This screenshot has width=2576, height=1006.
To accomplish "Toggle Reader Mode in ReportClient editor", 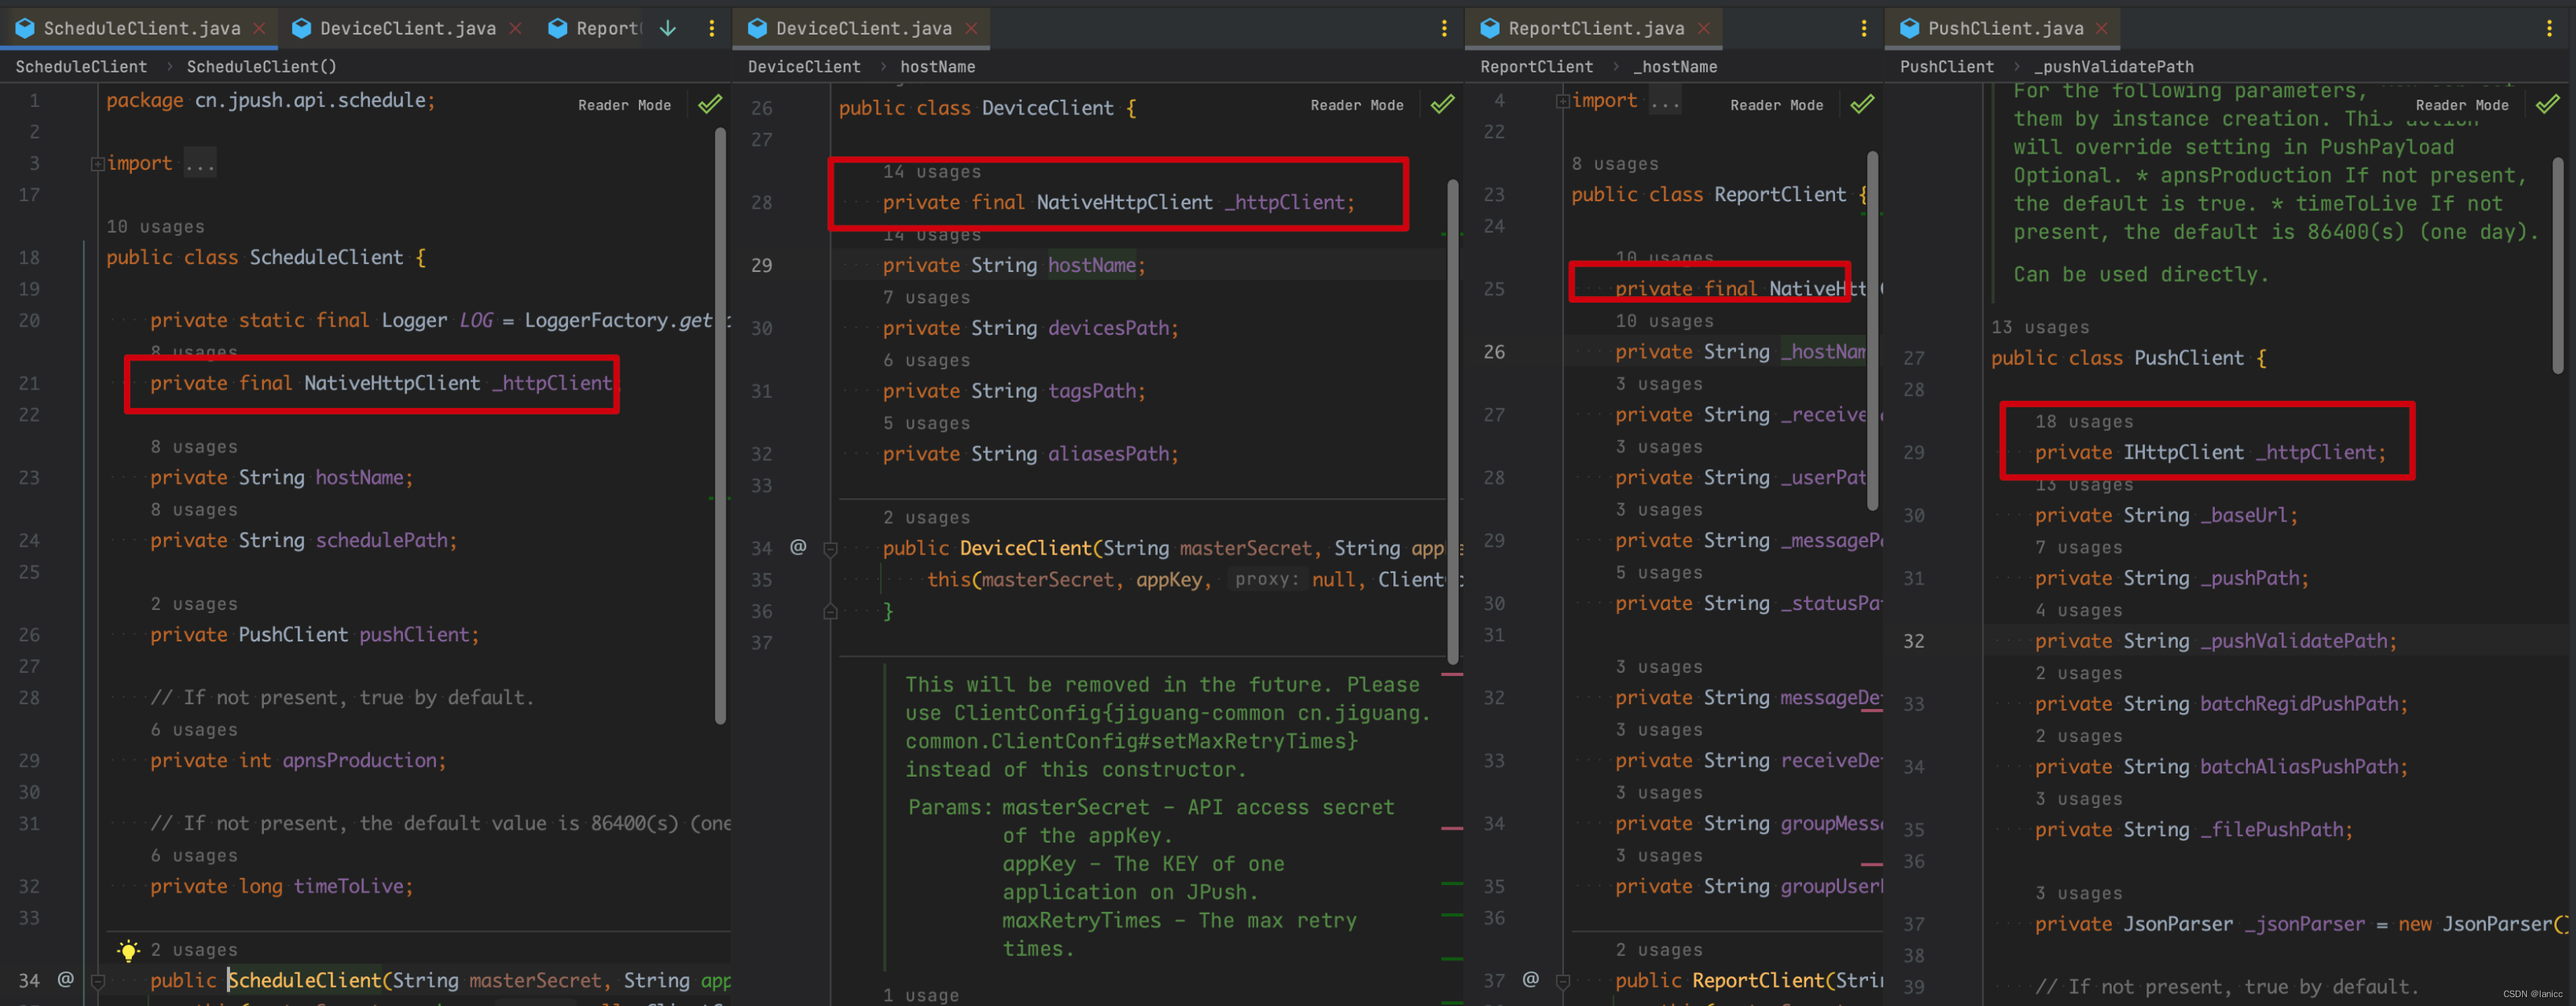I will point(1776,105).
